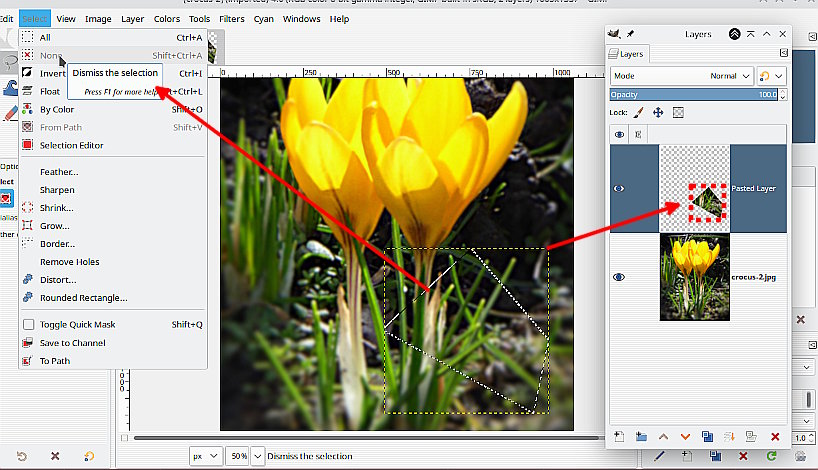Lock position and size of the layer

658,112
